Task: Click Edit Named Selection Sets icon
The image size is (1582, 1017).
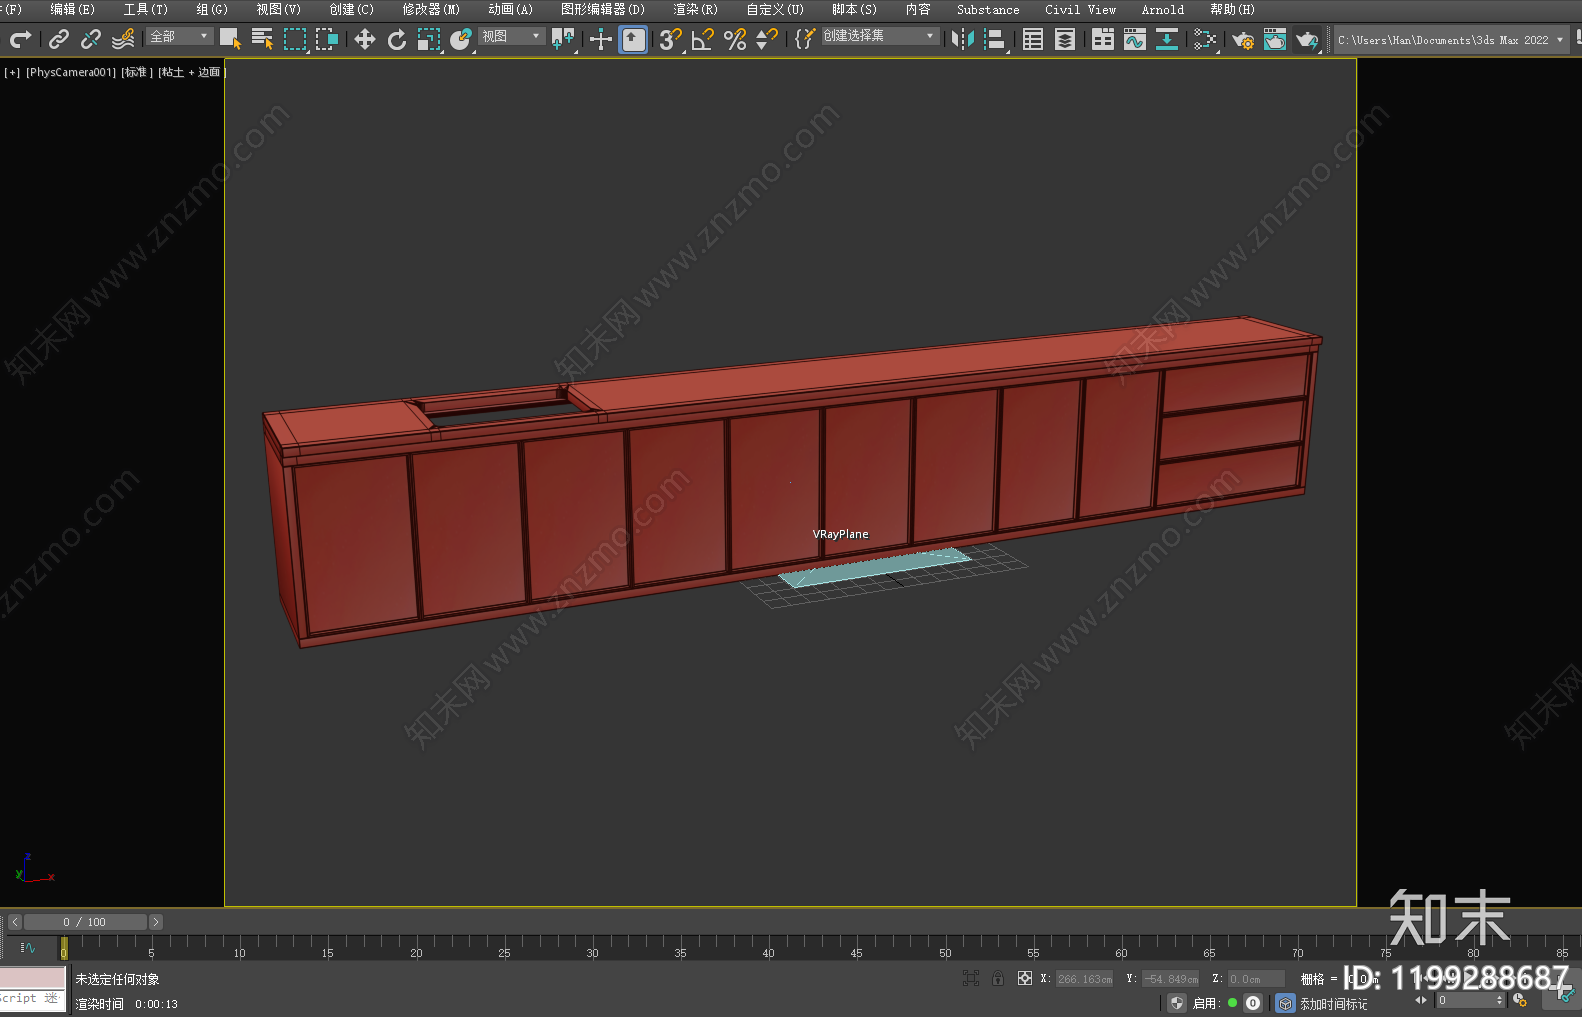Action: (805, 39)
